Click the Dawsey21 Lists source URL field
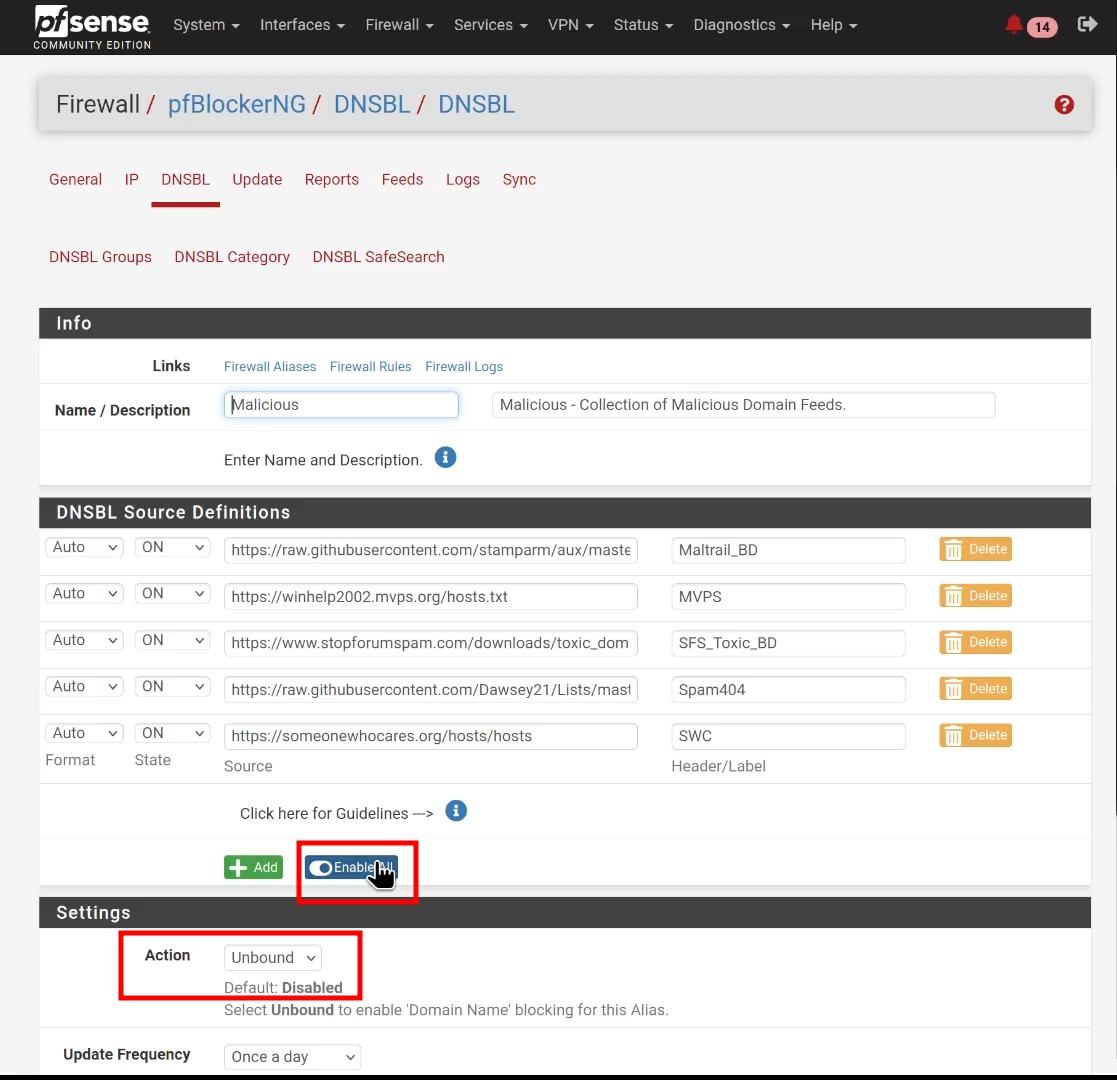Viewport: 1117px width, 1080px height. click(430, 690)
